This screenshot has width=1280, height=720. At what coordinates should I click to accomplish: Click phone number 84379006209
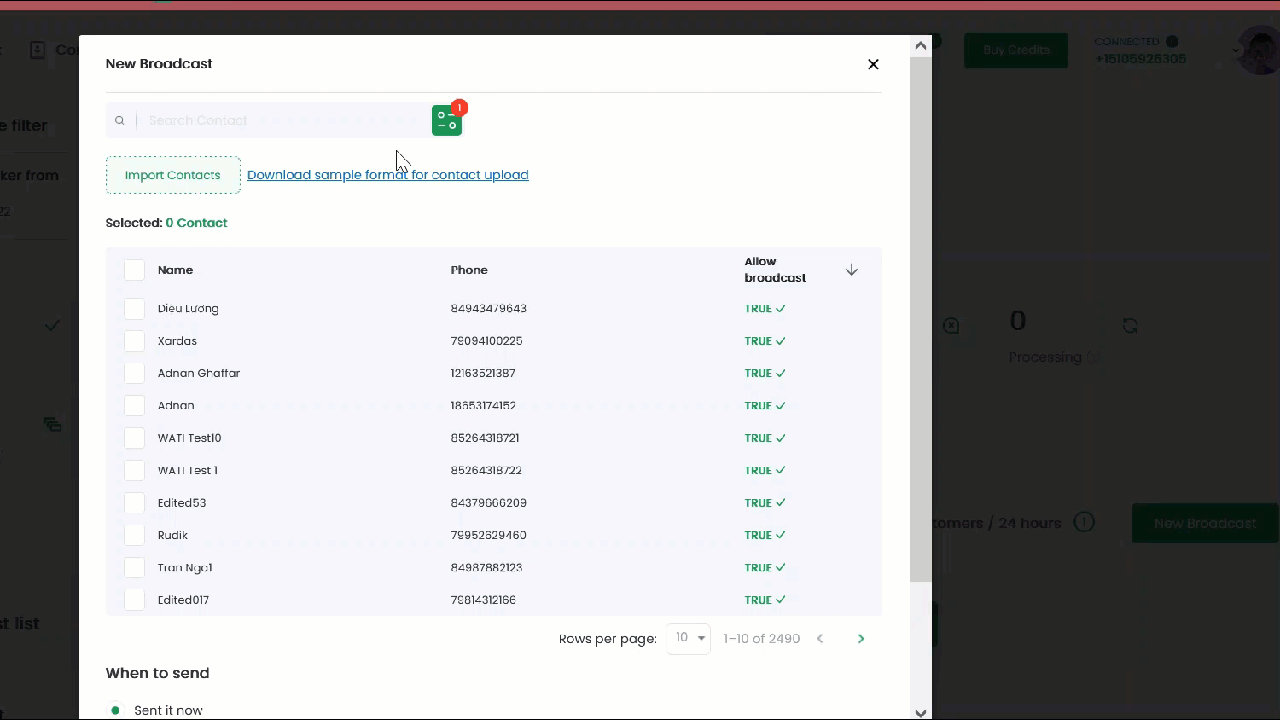click(489, 503)
